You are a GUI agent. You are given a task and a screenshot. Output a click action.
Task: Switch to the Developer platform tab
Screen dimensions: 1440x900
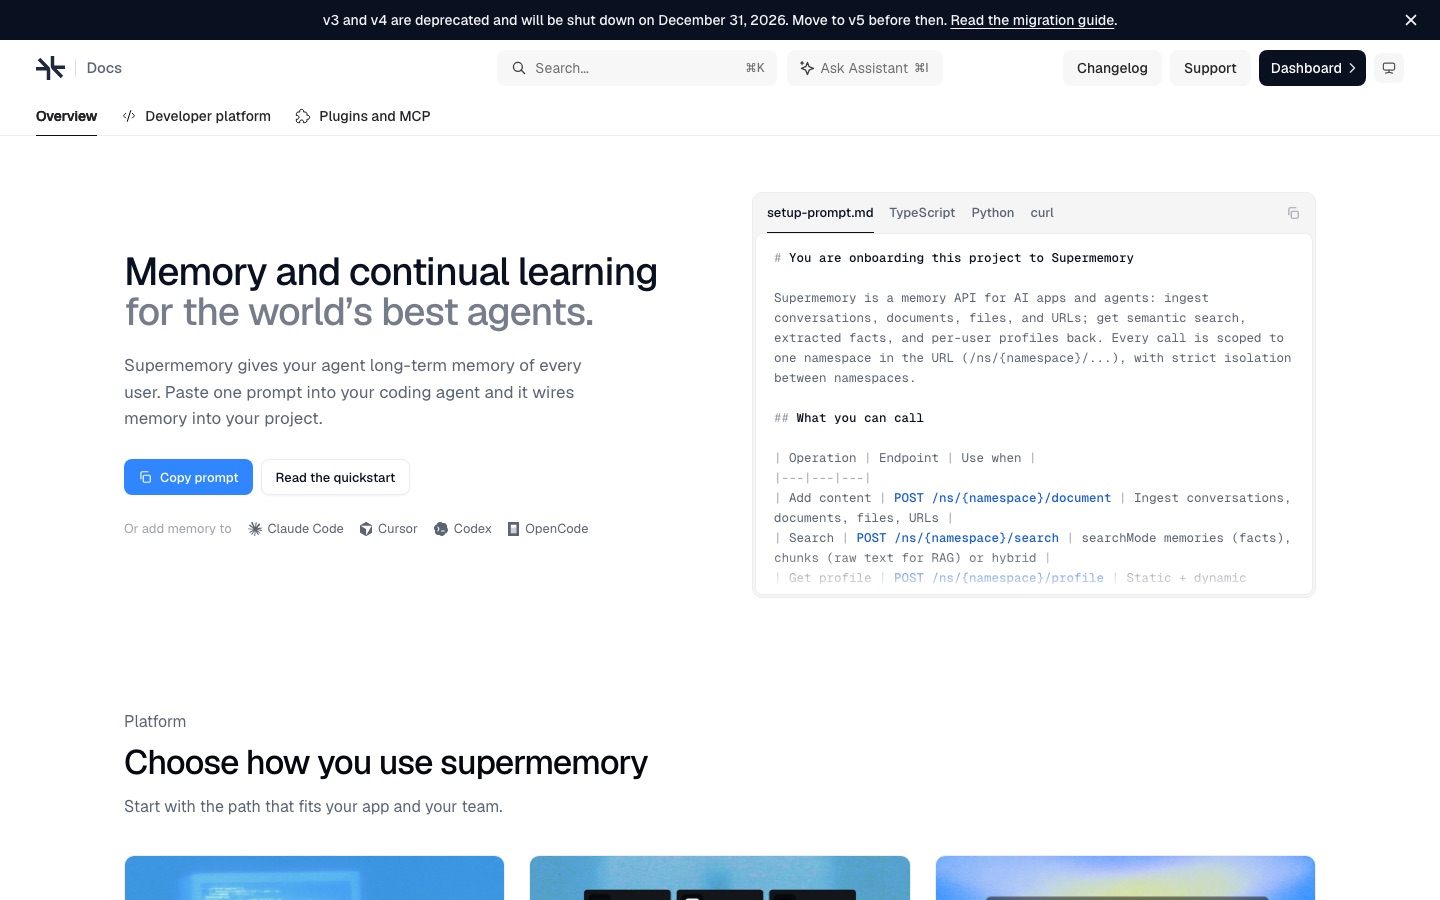(x=197, y=116)
